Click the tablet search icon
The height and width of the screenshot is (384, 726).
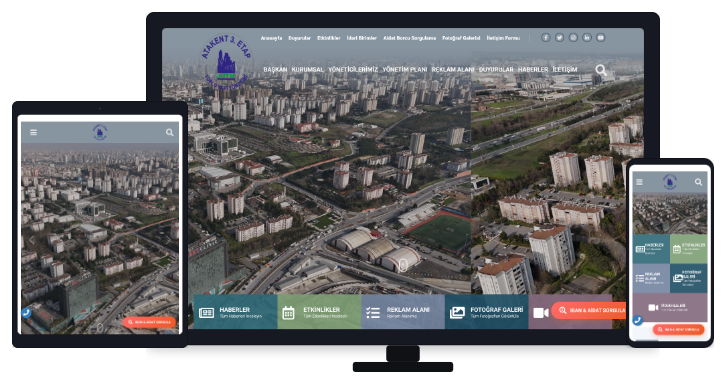pos(169,132)
